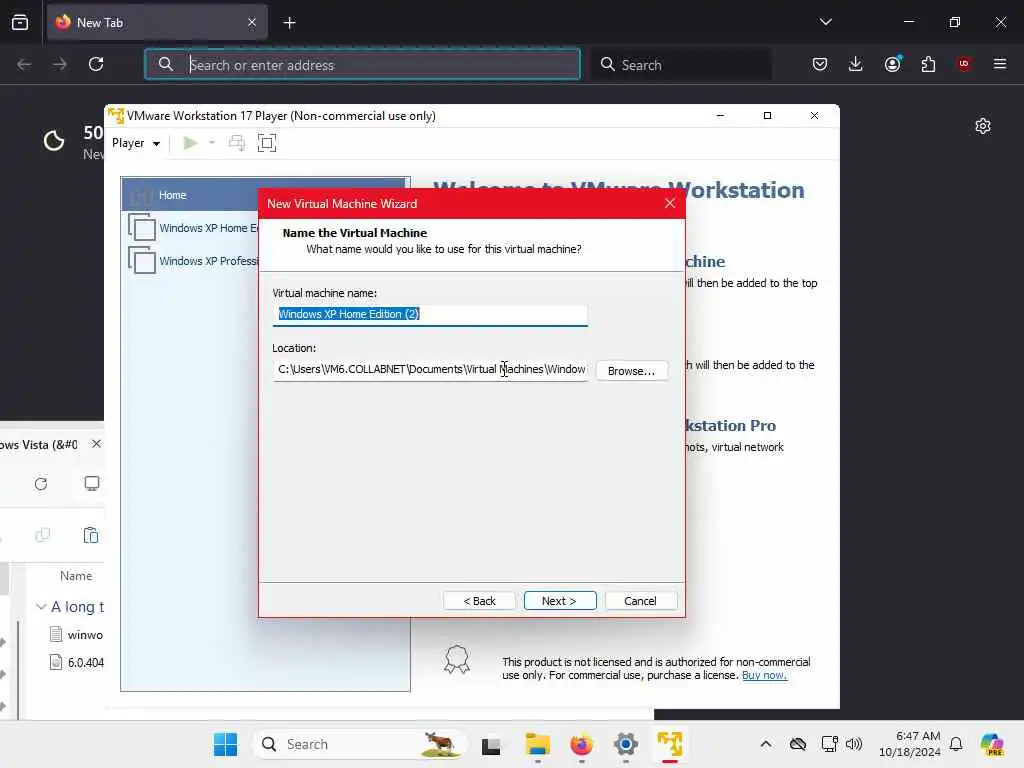Open Firefox View icon

click(20, 22)
